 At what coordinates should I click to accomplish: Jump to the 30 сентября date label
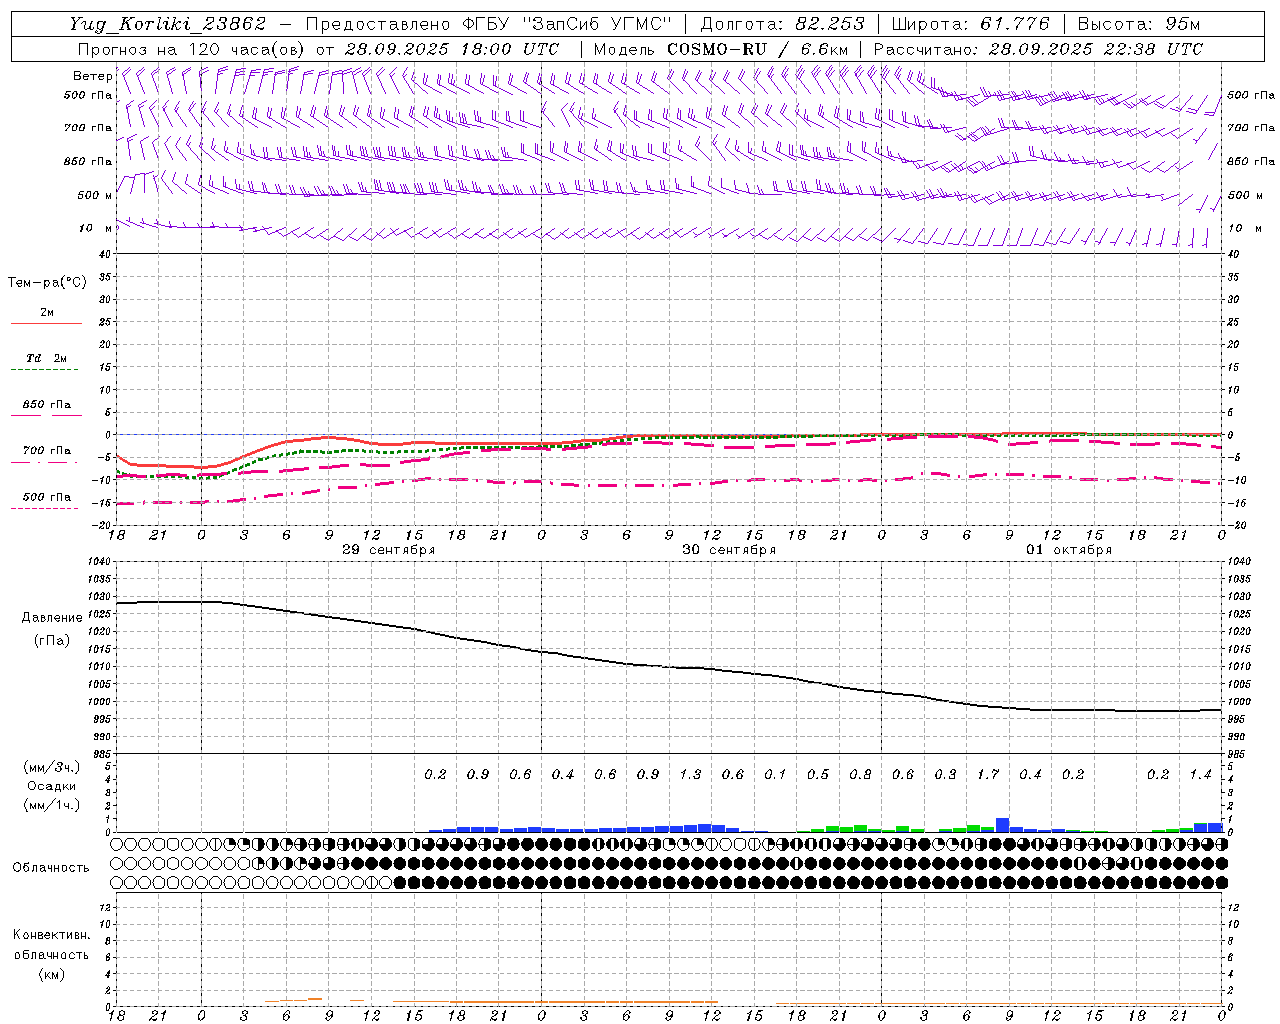point(728,550)
